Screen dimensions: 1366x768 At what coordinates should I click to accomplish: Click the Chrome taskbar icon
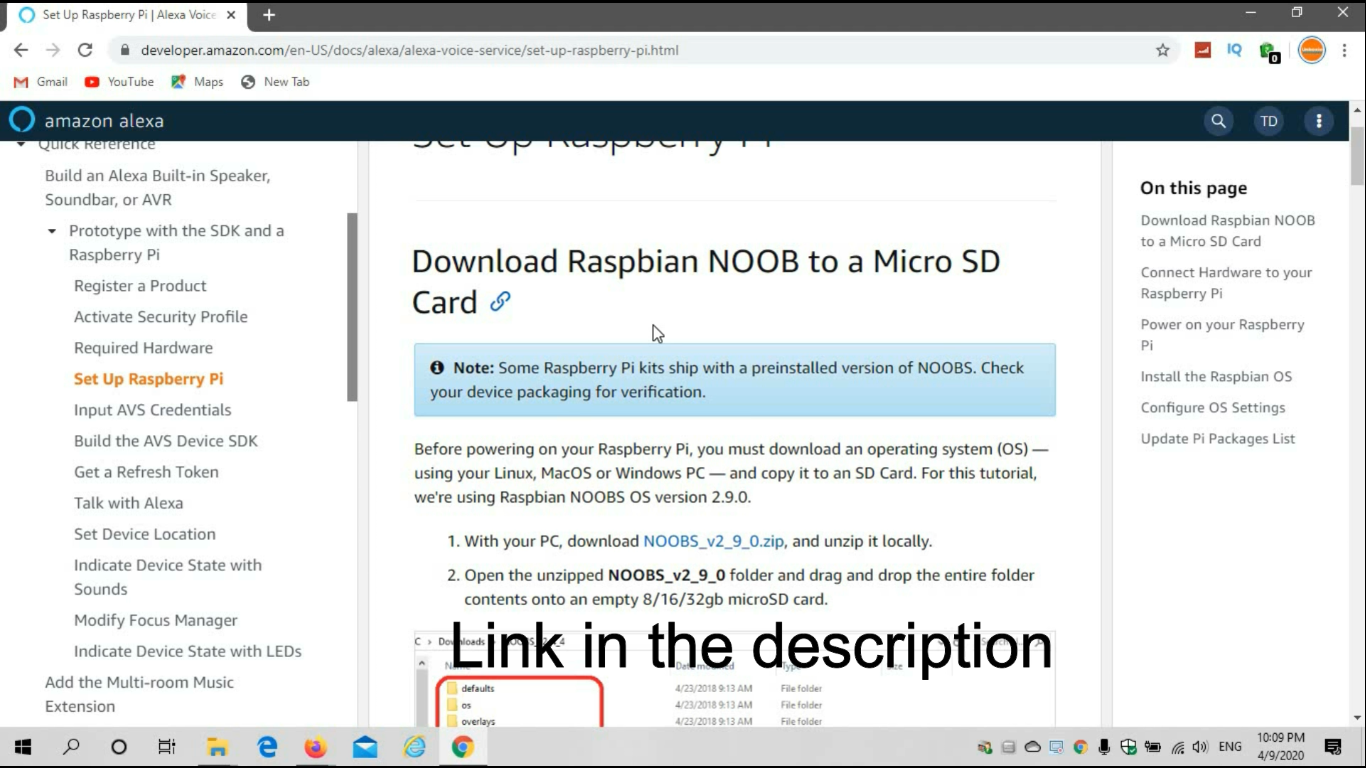coord(462,747)
